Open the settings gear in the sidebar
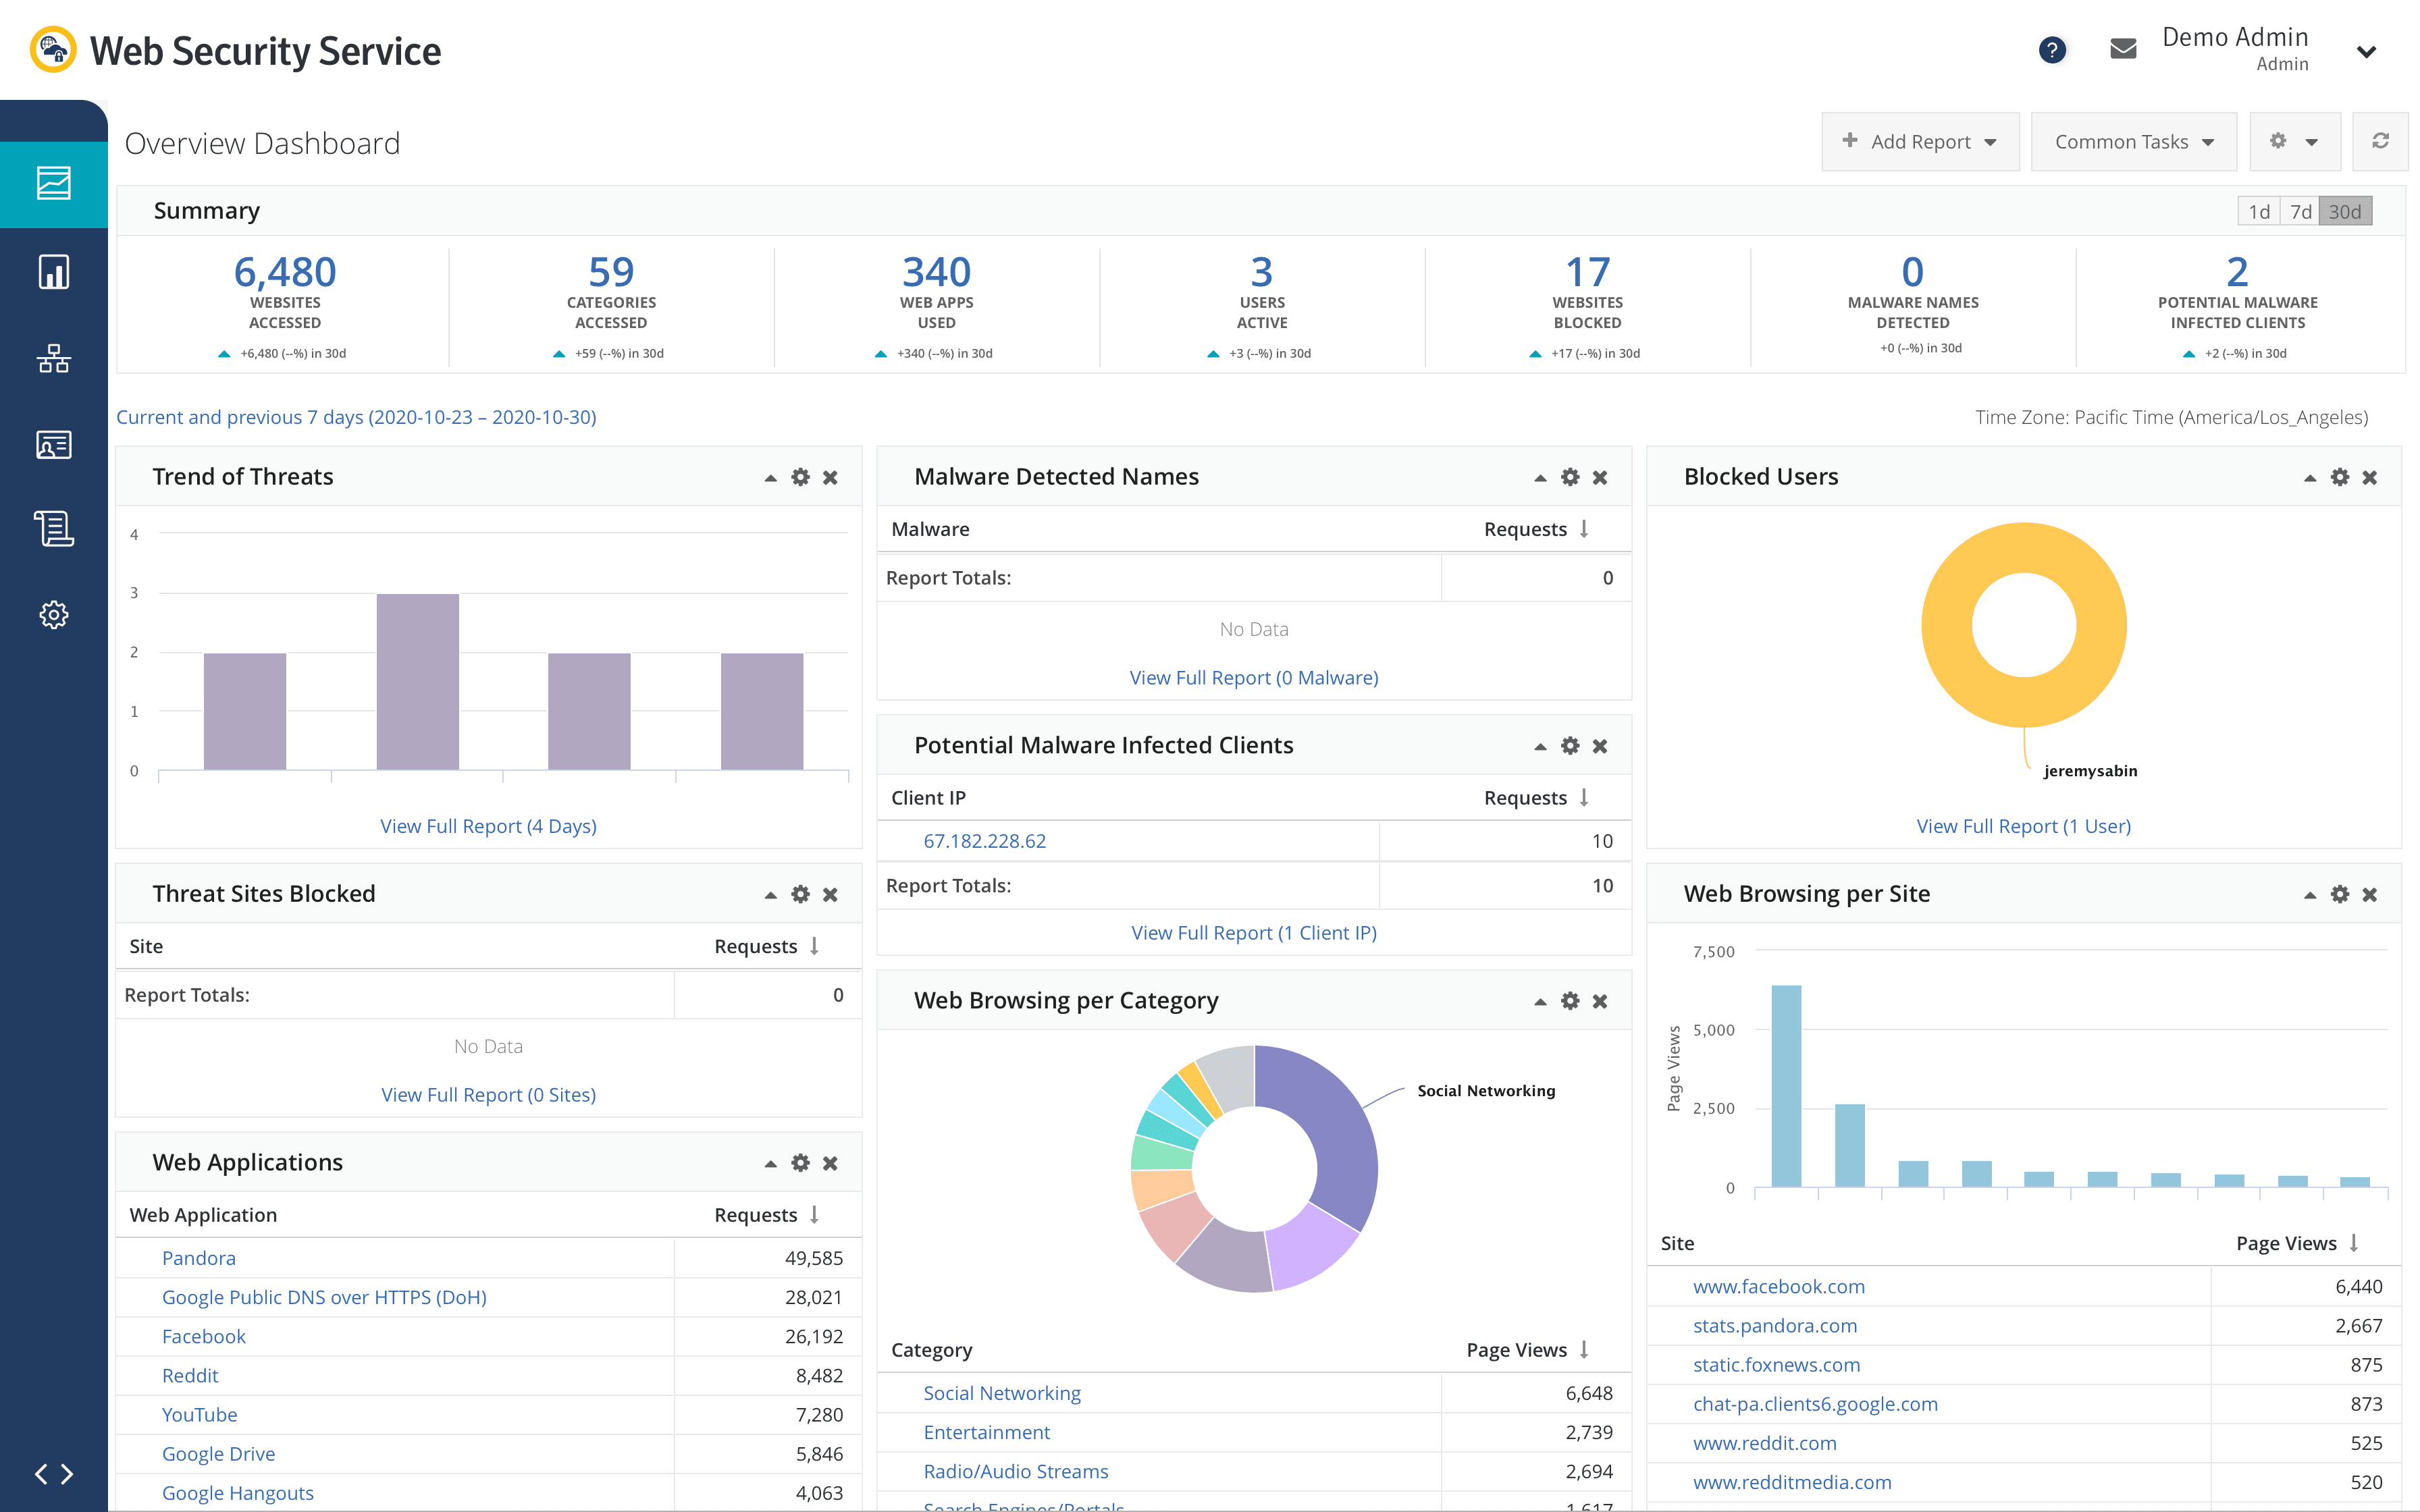Image resolution: width=2420 pixels, height=1512 pixels. 53,614
